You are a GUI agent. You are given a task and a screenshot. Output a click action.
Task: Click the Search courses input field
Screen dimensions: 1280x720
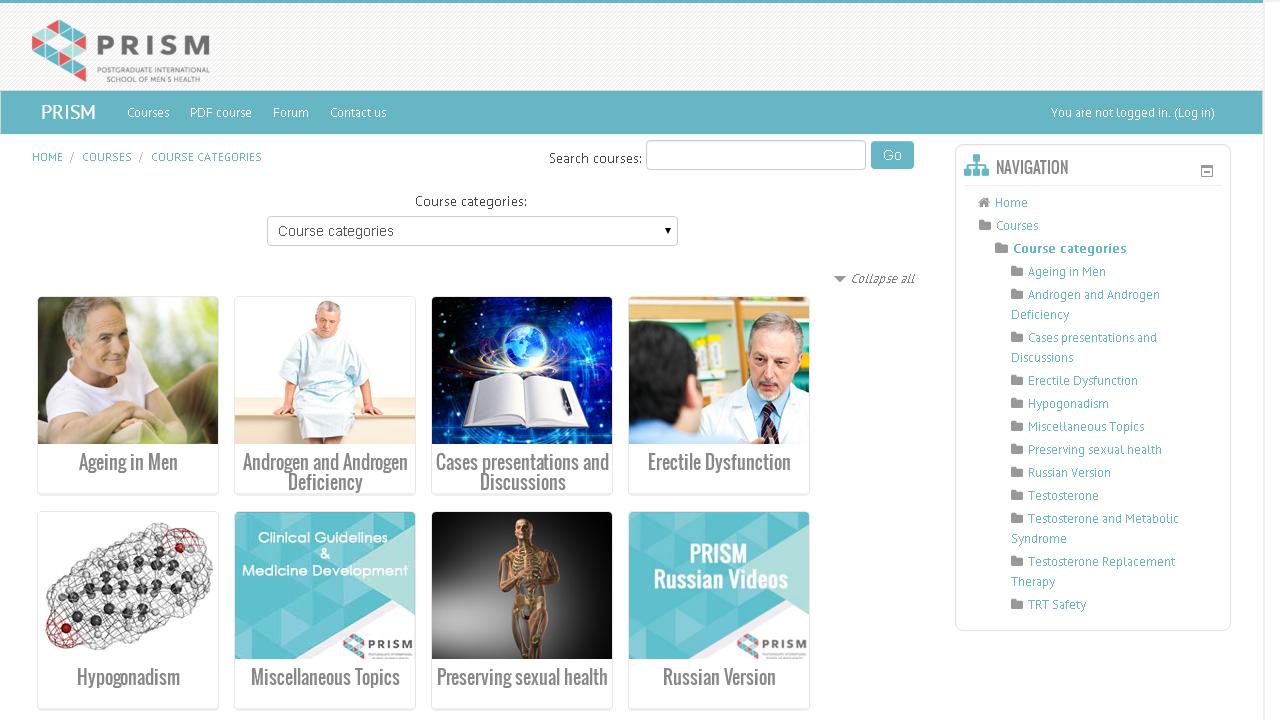point(756,155)
